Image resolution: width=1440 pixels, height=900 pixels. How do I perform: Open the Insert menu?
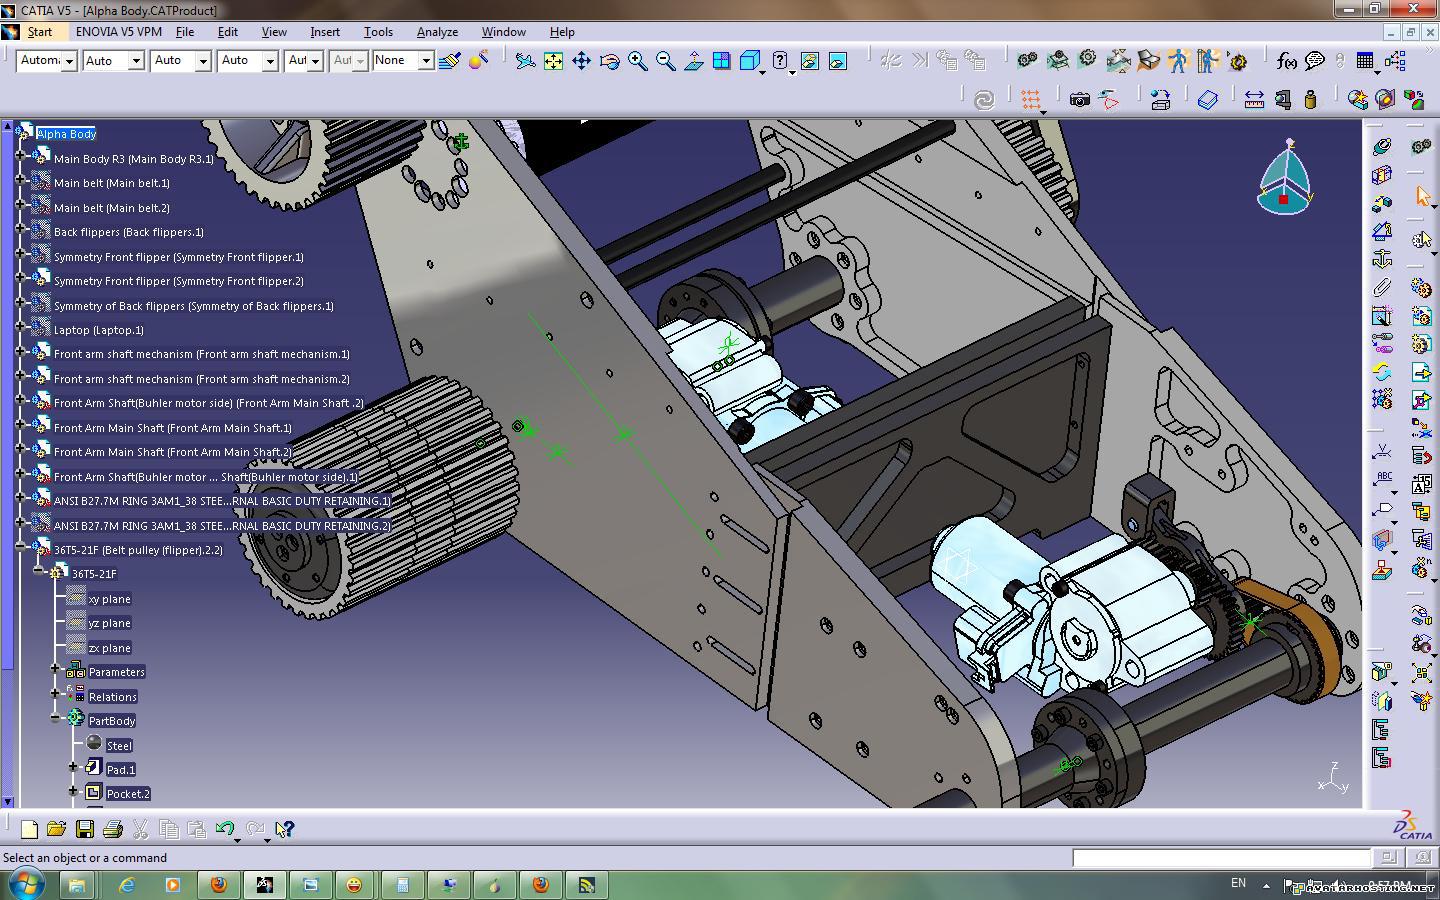(x=324, y=32)
